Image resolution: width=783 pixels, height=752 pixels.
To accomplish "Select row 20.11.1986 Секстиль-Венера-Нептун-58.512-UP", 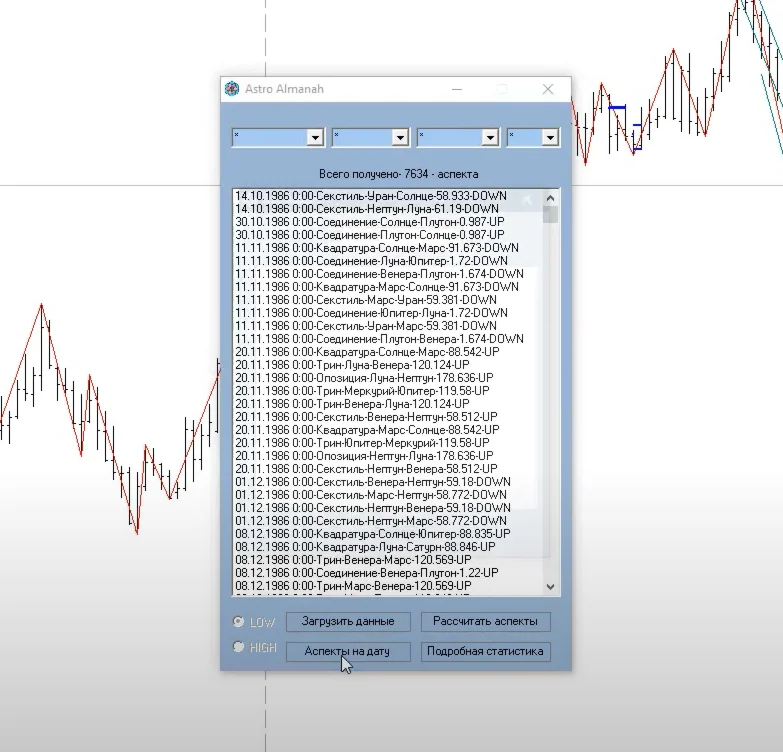I will [x=388, y=416].
